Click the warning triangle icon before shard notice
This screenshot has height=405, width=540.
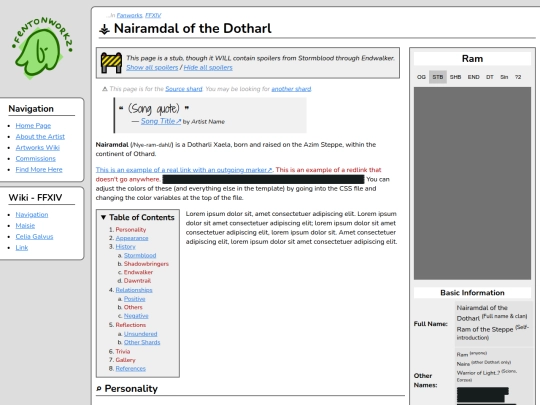click(x=105, y=89)
